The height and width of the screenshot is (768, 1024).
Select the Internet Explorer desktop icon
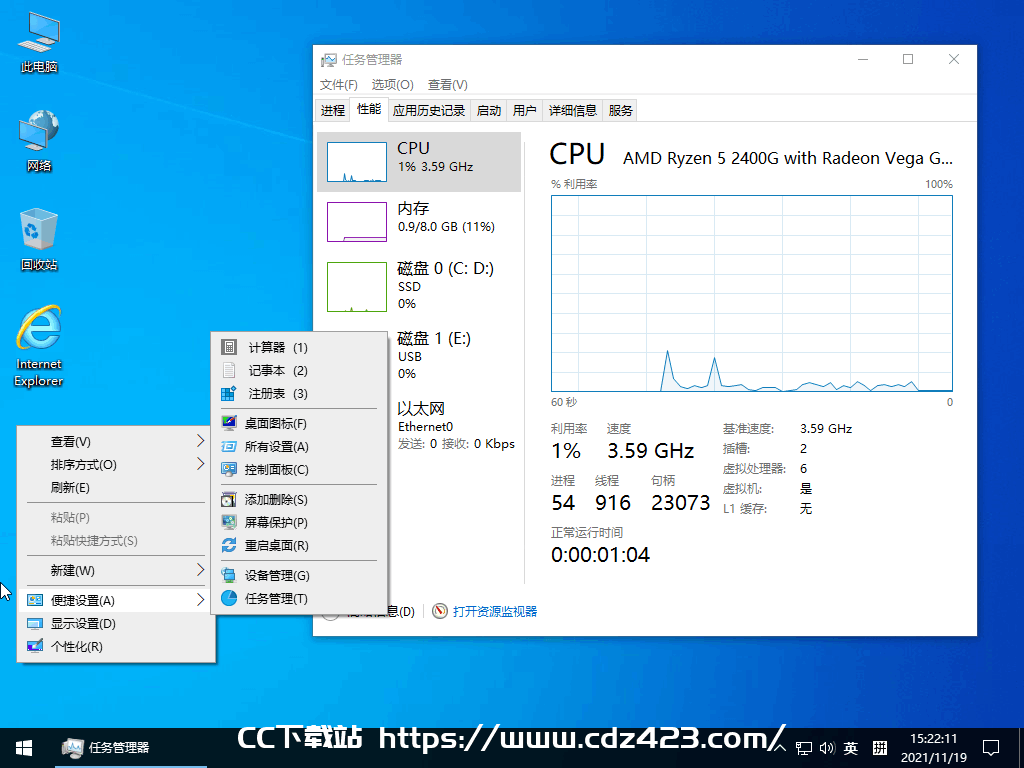39,346
